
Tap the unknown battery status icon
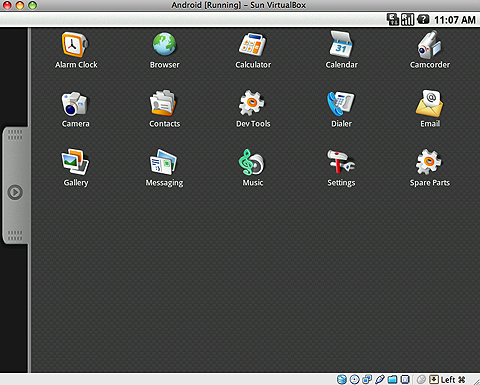pos(423,19)
